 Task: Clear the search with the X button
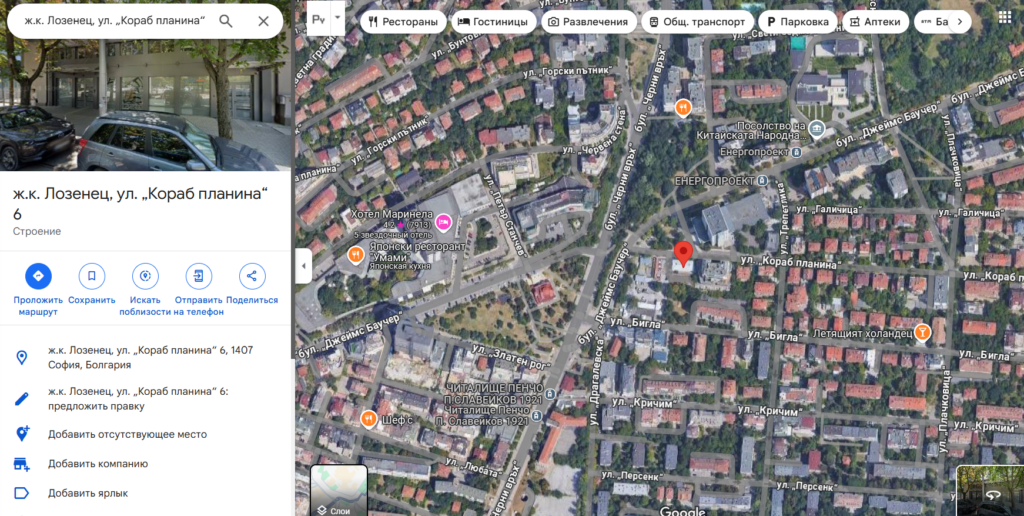click(263, 21)
